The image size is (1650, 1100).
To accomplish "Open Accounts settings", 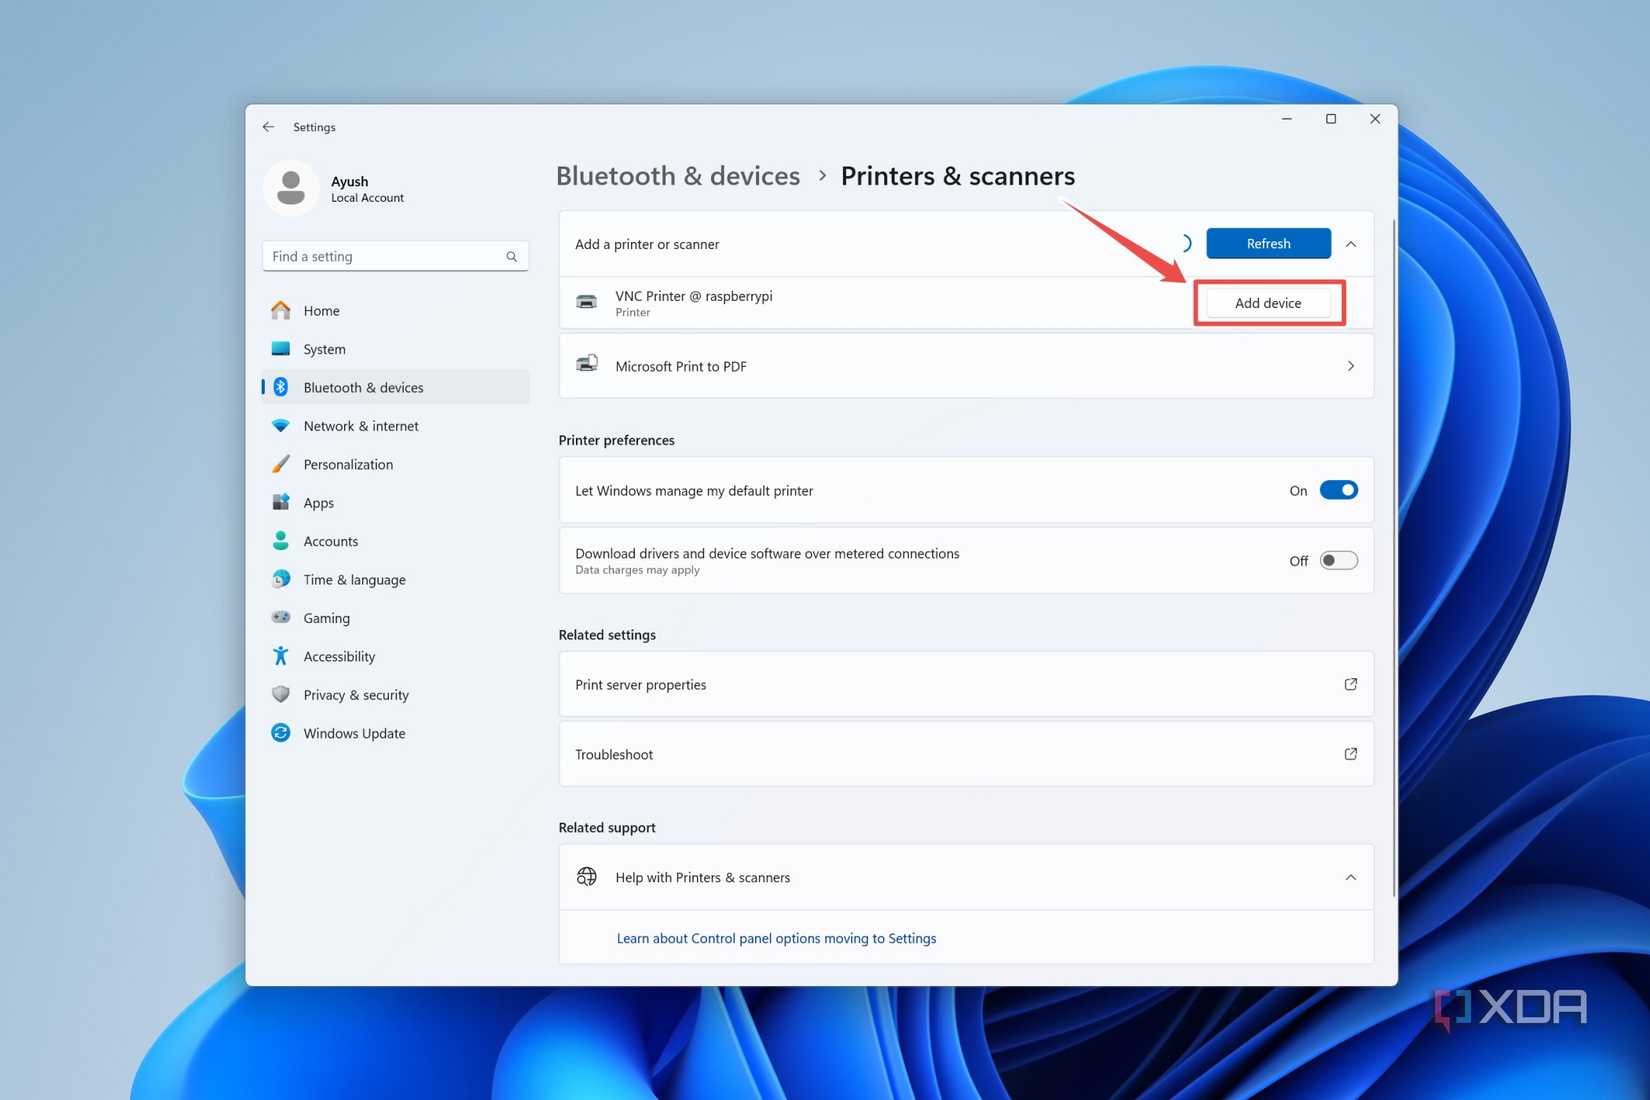I will coord(396,541).
